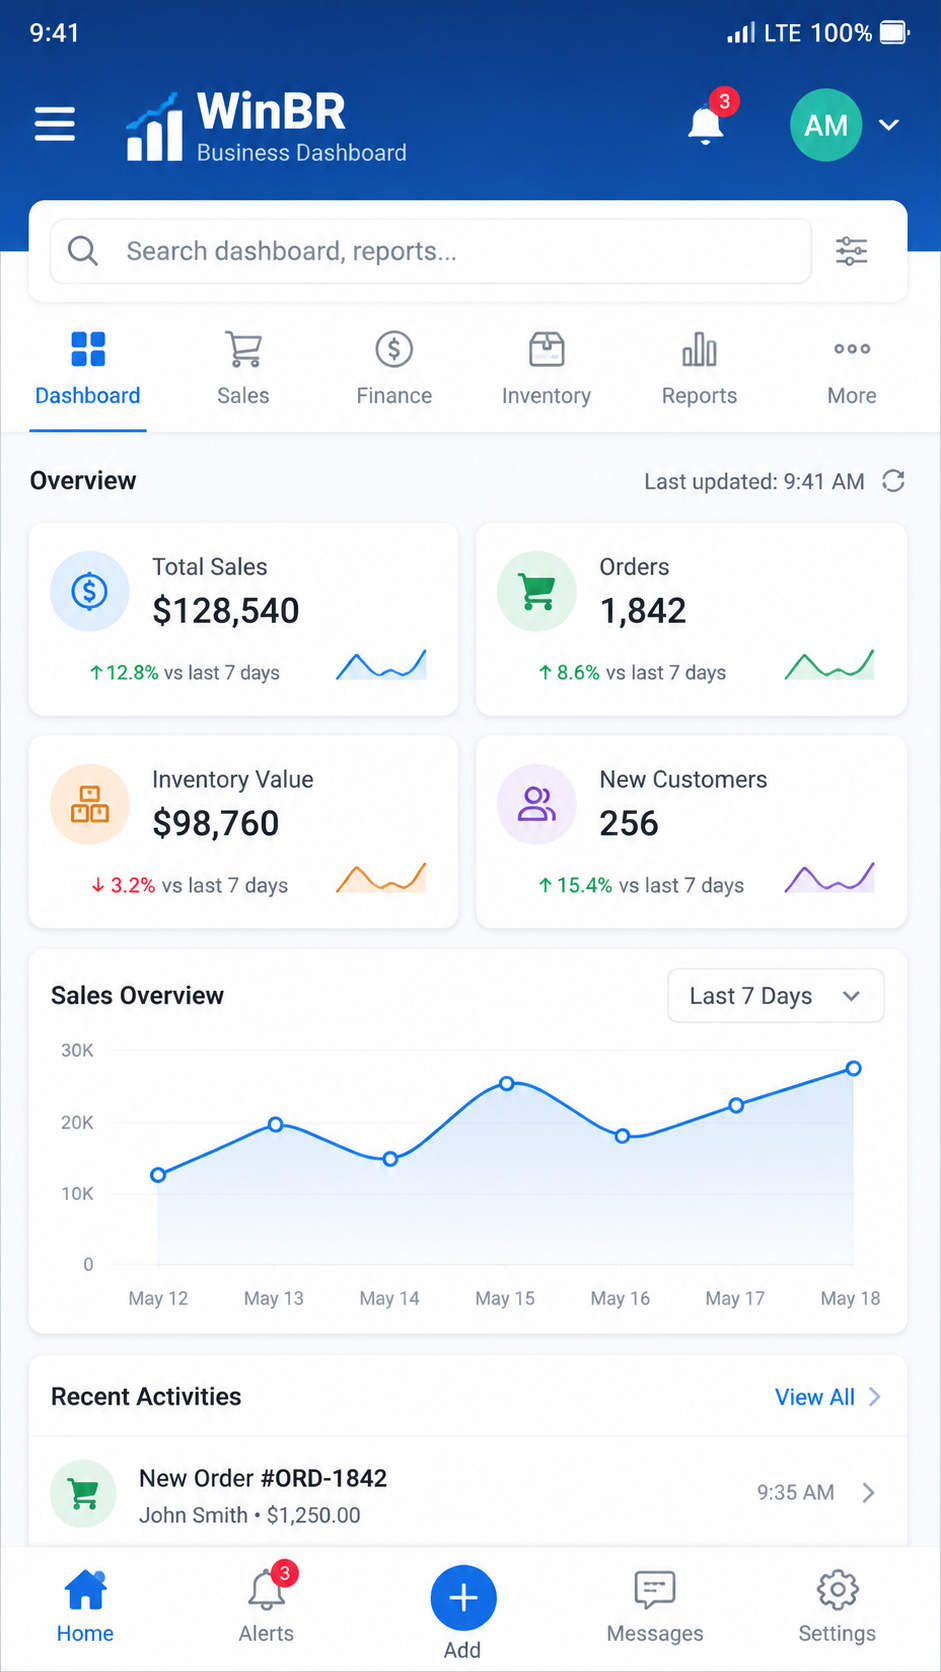The width and height of the screenshot is (941, 1672).
Task: Refresh the overview data
Action: point(893,481)
